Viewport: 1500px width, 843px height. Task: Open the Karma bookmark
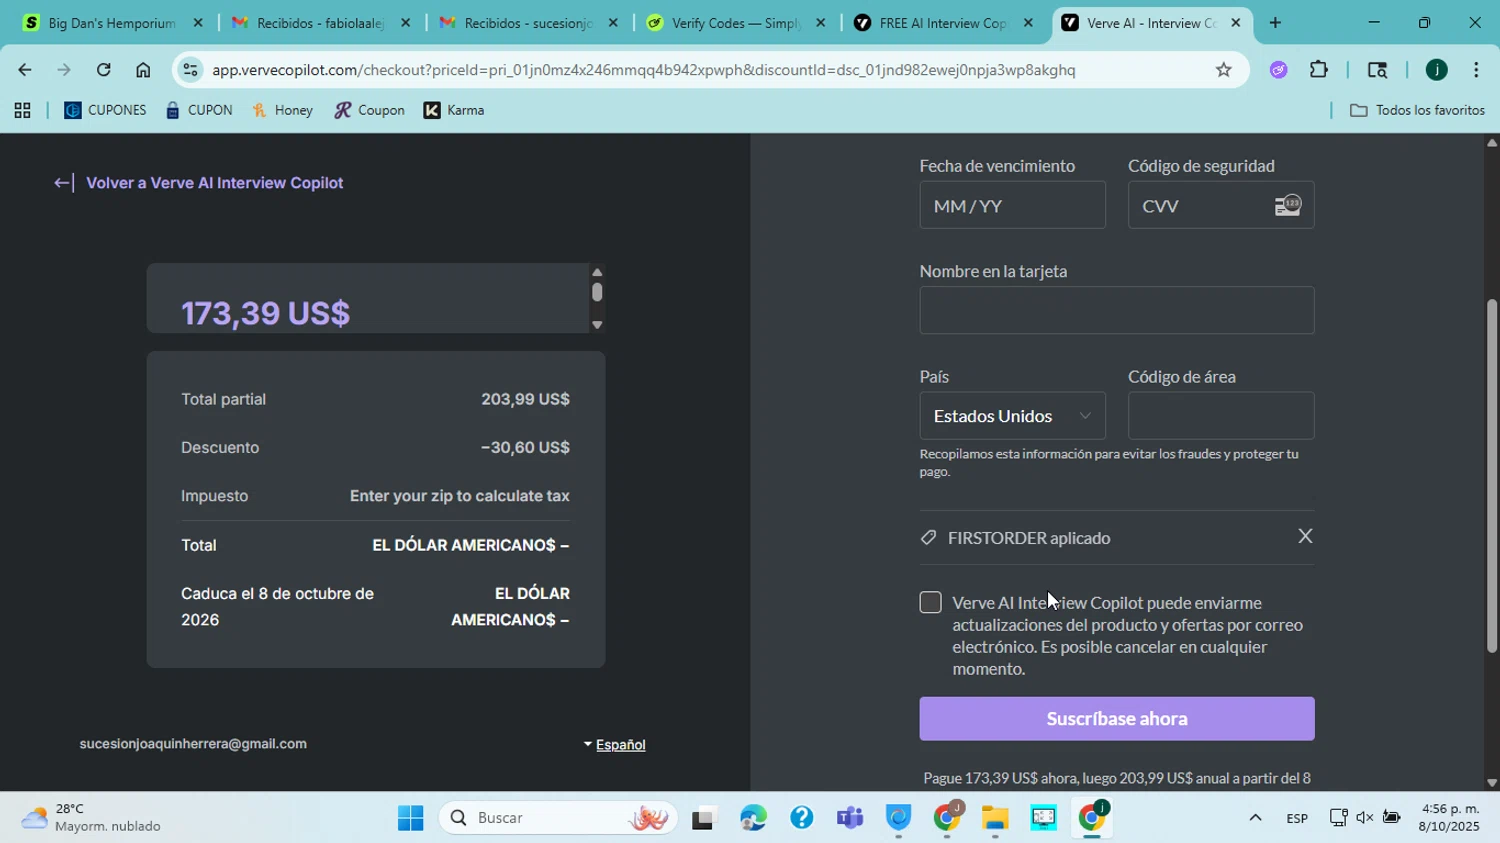coord(454,111)
